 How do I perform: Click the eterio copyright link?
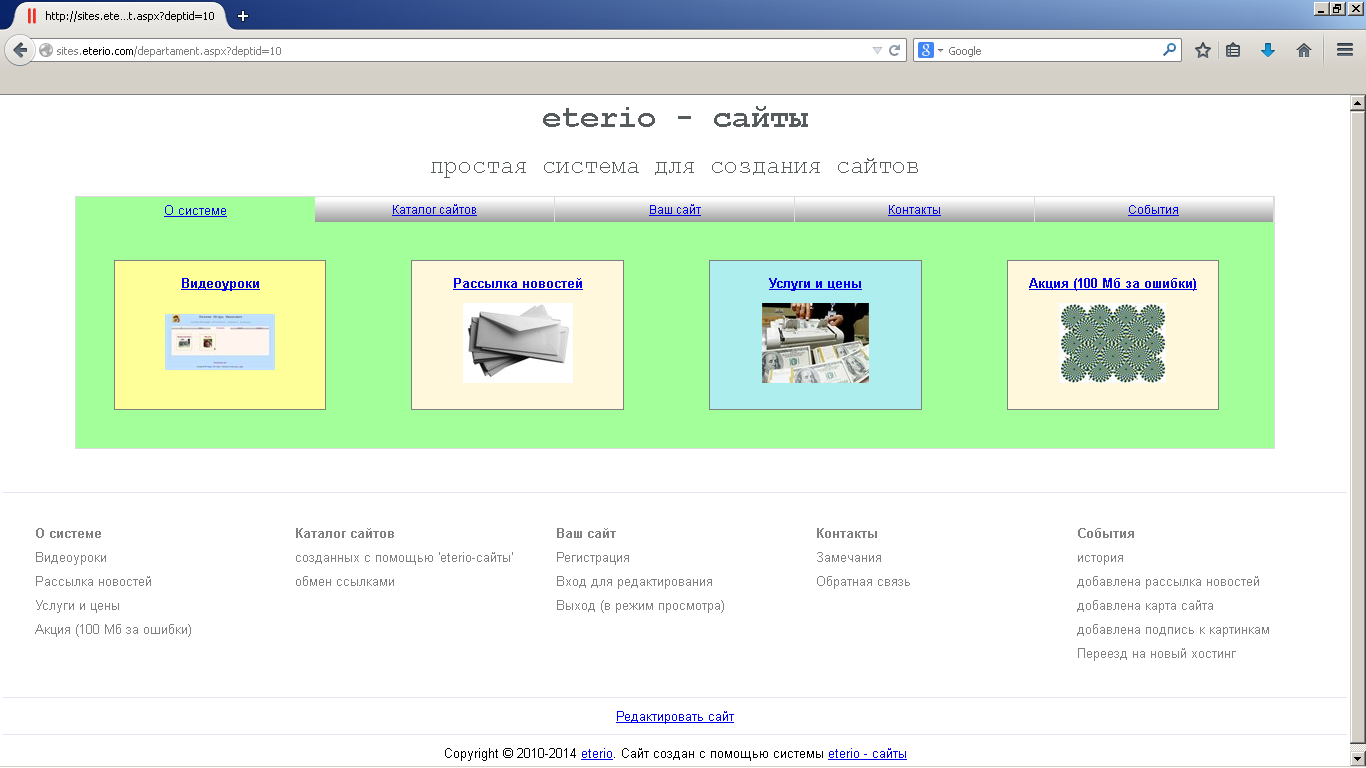click(x=597, y=754)
